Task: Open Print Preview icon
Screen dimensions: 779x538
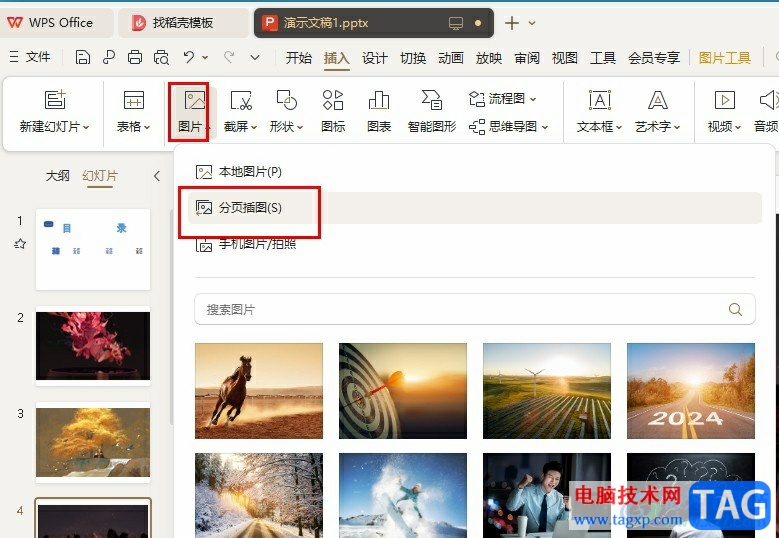Action: pyautogui.click(x=161, y=57)
